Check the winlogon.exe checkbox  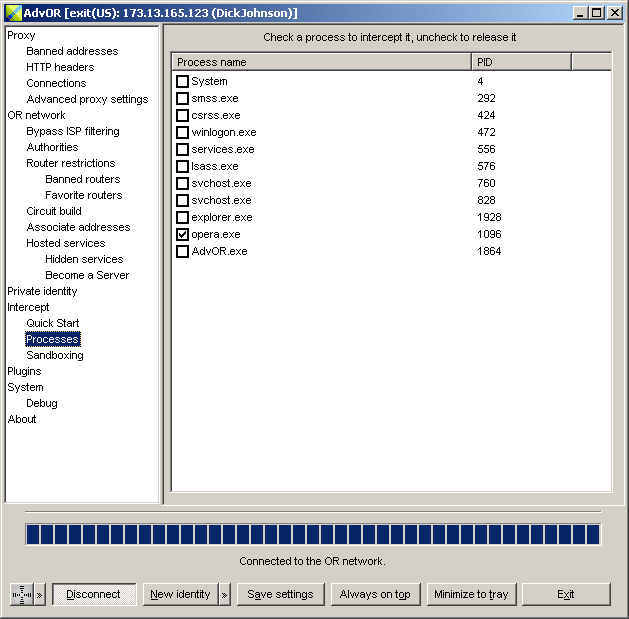(x=183, y=132)
